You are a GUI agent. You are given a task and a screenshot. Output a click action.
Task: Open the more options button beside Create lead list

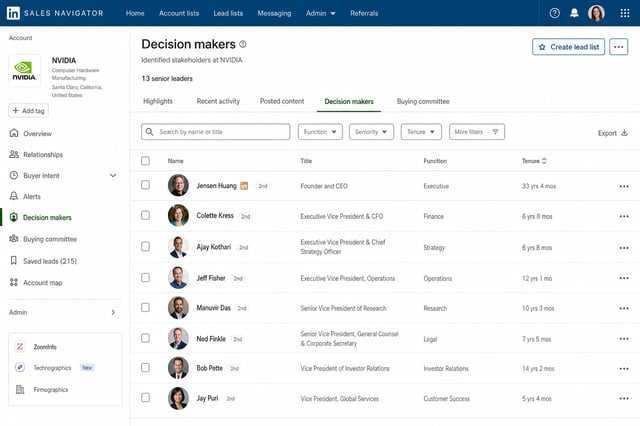pyautogui.click(x=618, y=47)
